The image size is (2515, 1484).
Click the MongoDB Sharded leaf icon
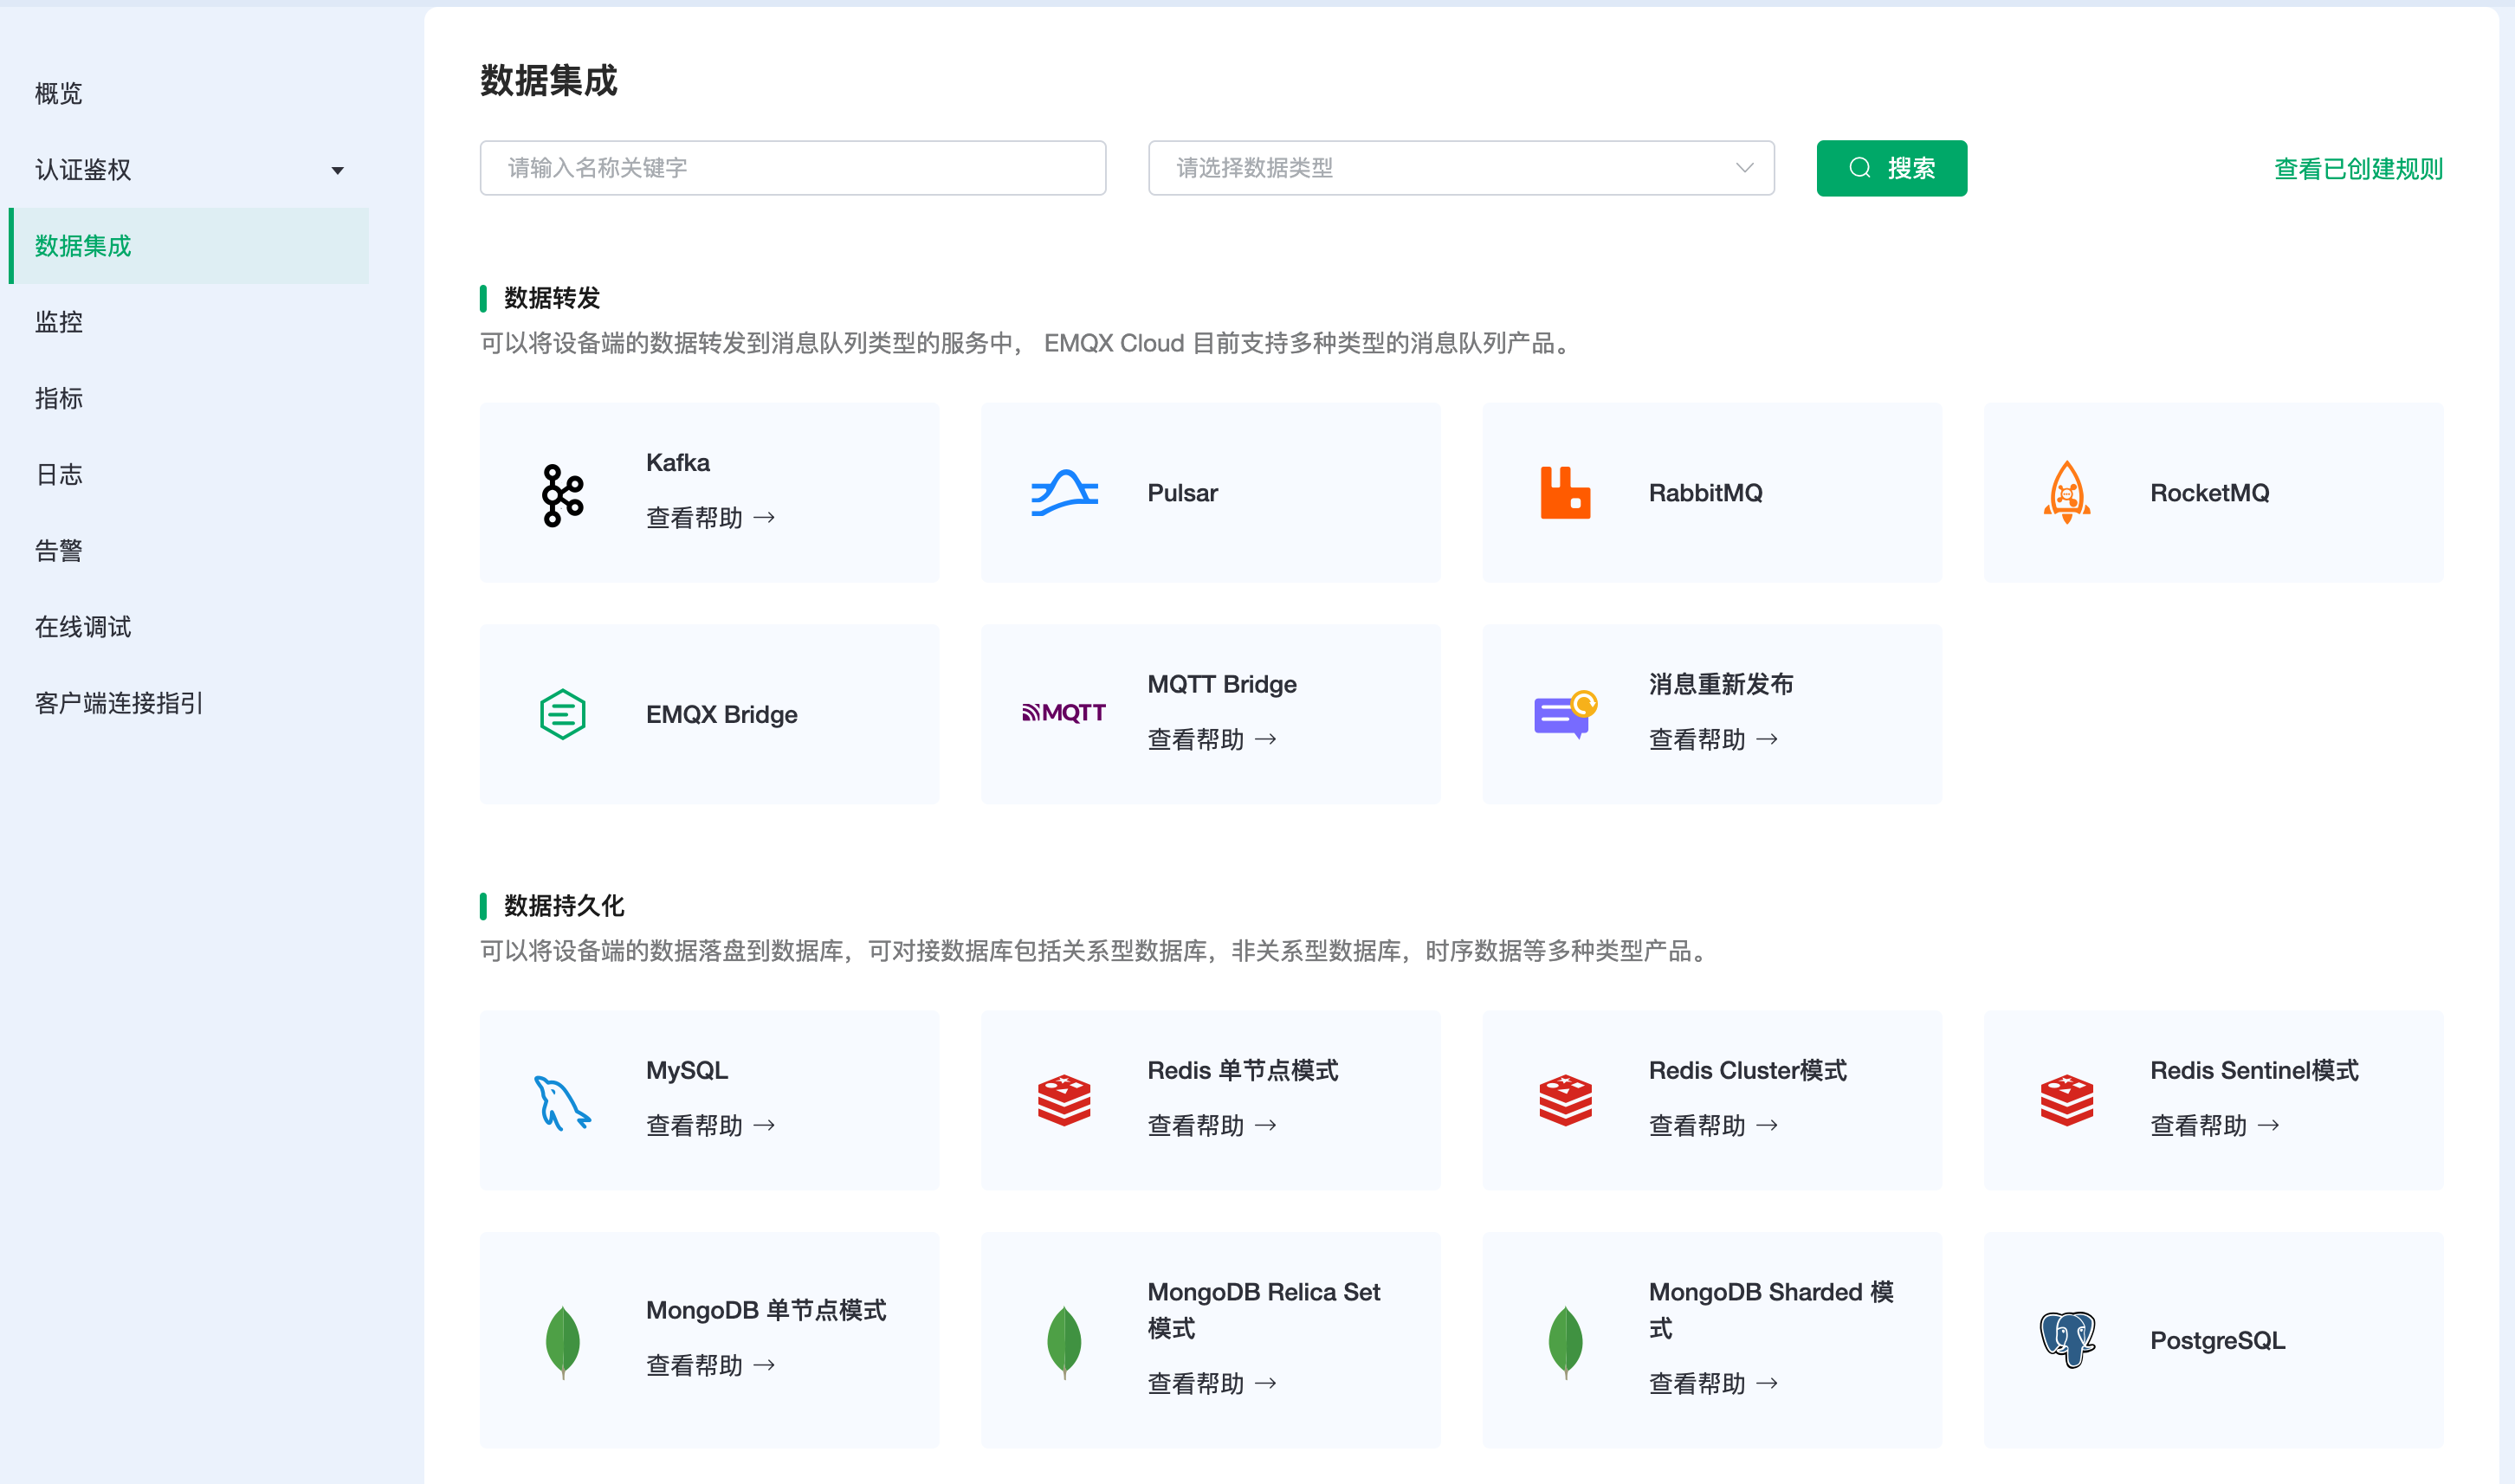1565,1341
